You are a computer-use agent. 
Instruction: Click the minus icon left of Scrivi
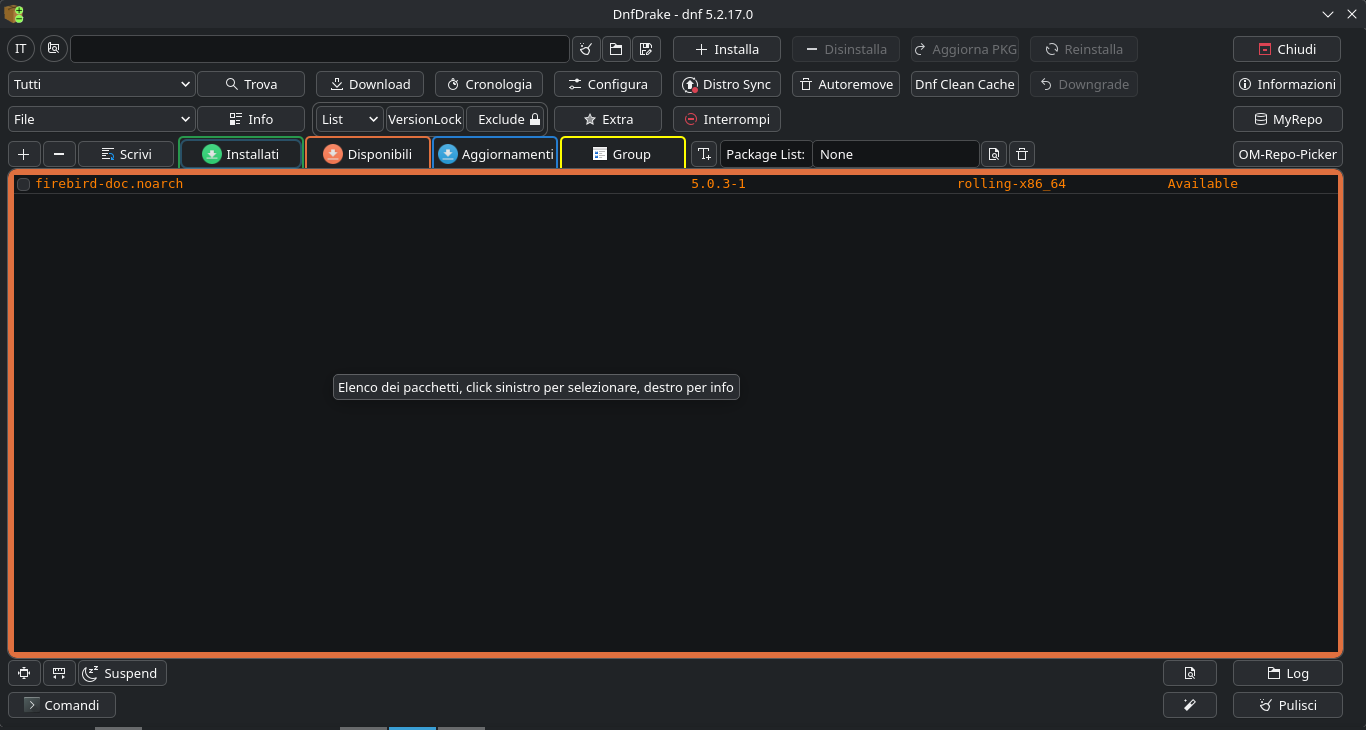[59, 154]
